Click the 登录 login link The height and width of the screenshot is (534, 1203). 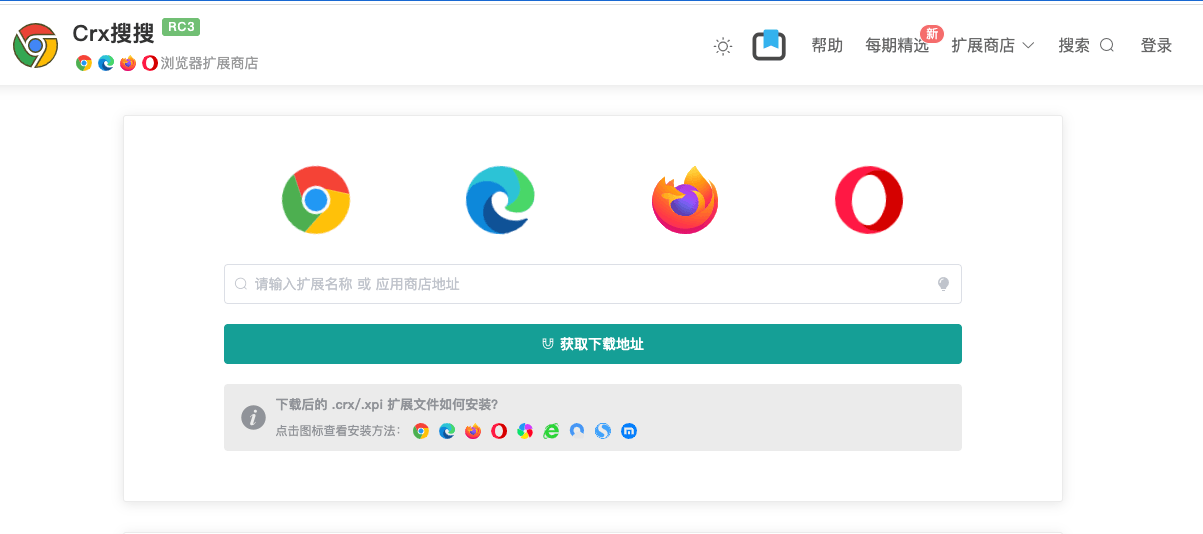pos(1156,46)
